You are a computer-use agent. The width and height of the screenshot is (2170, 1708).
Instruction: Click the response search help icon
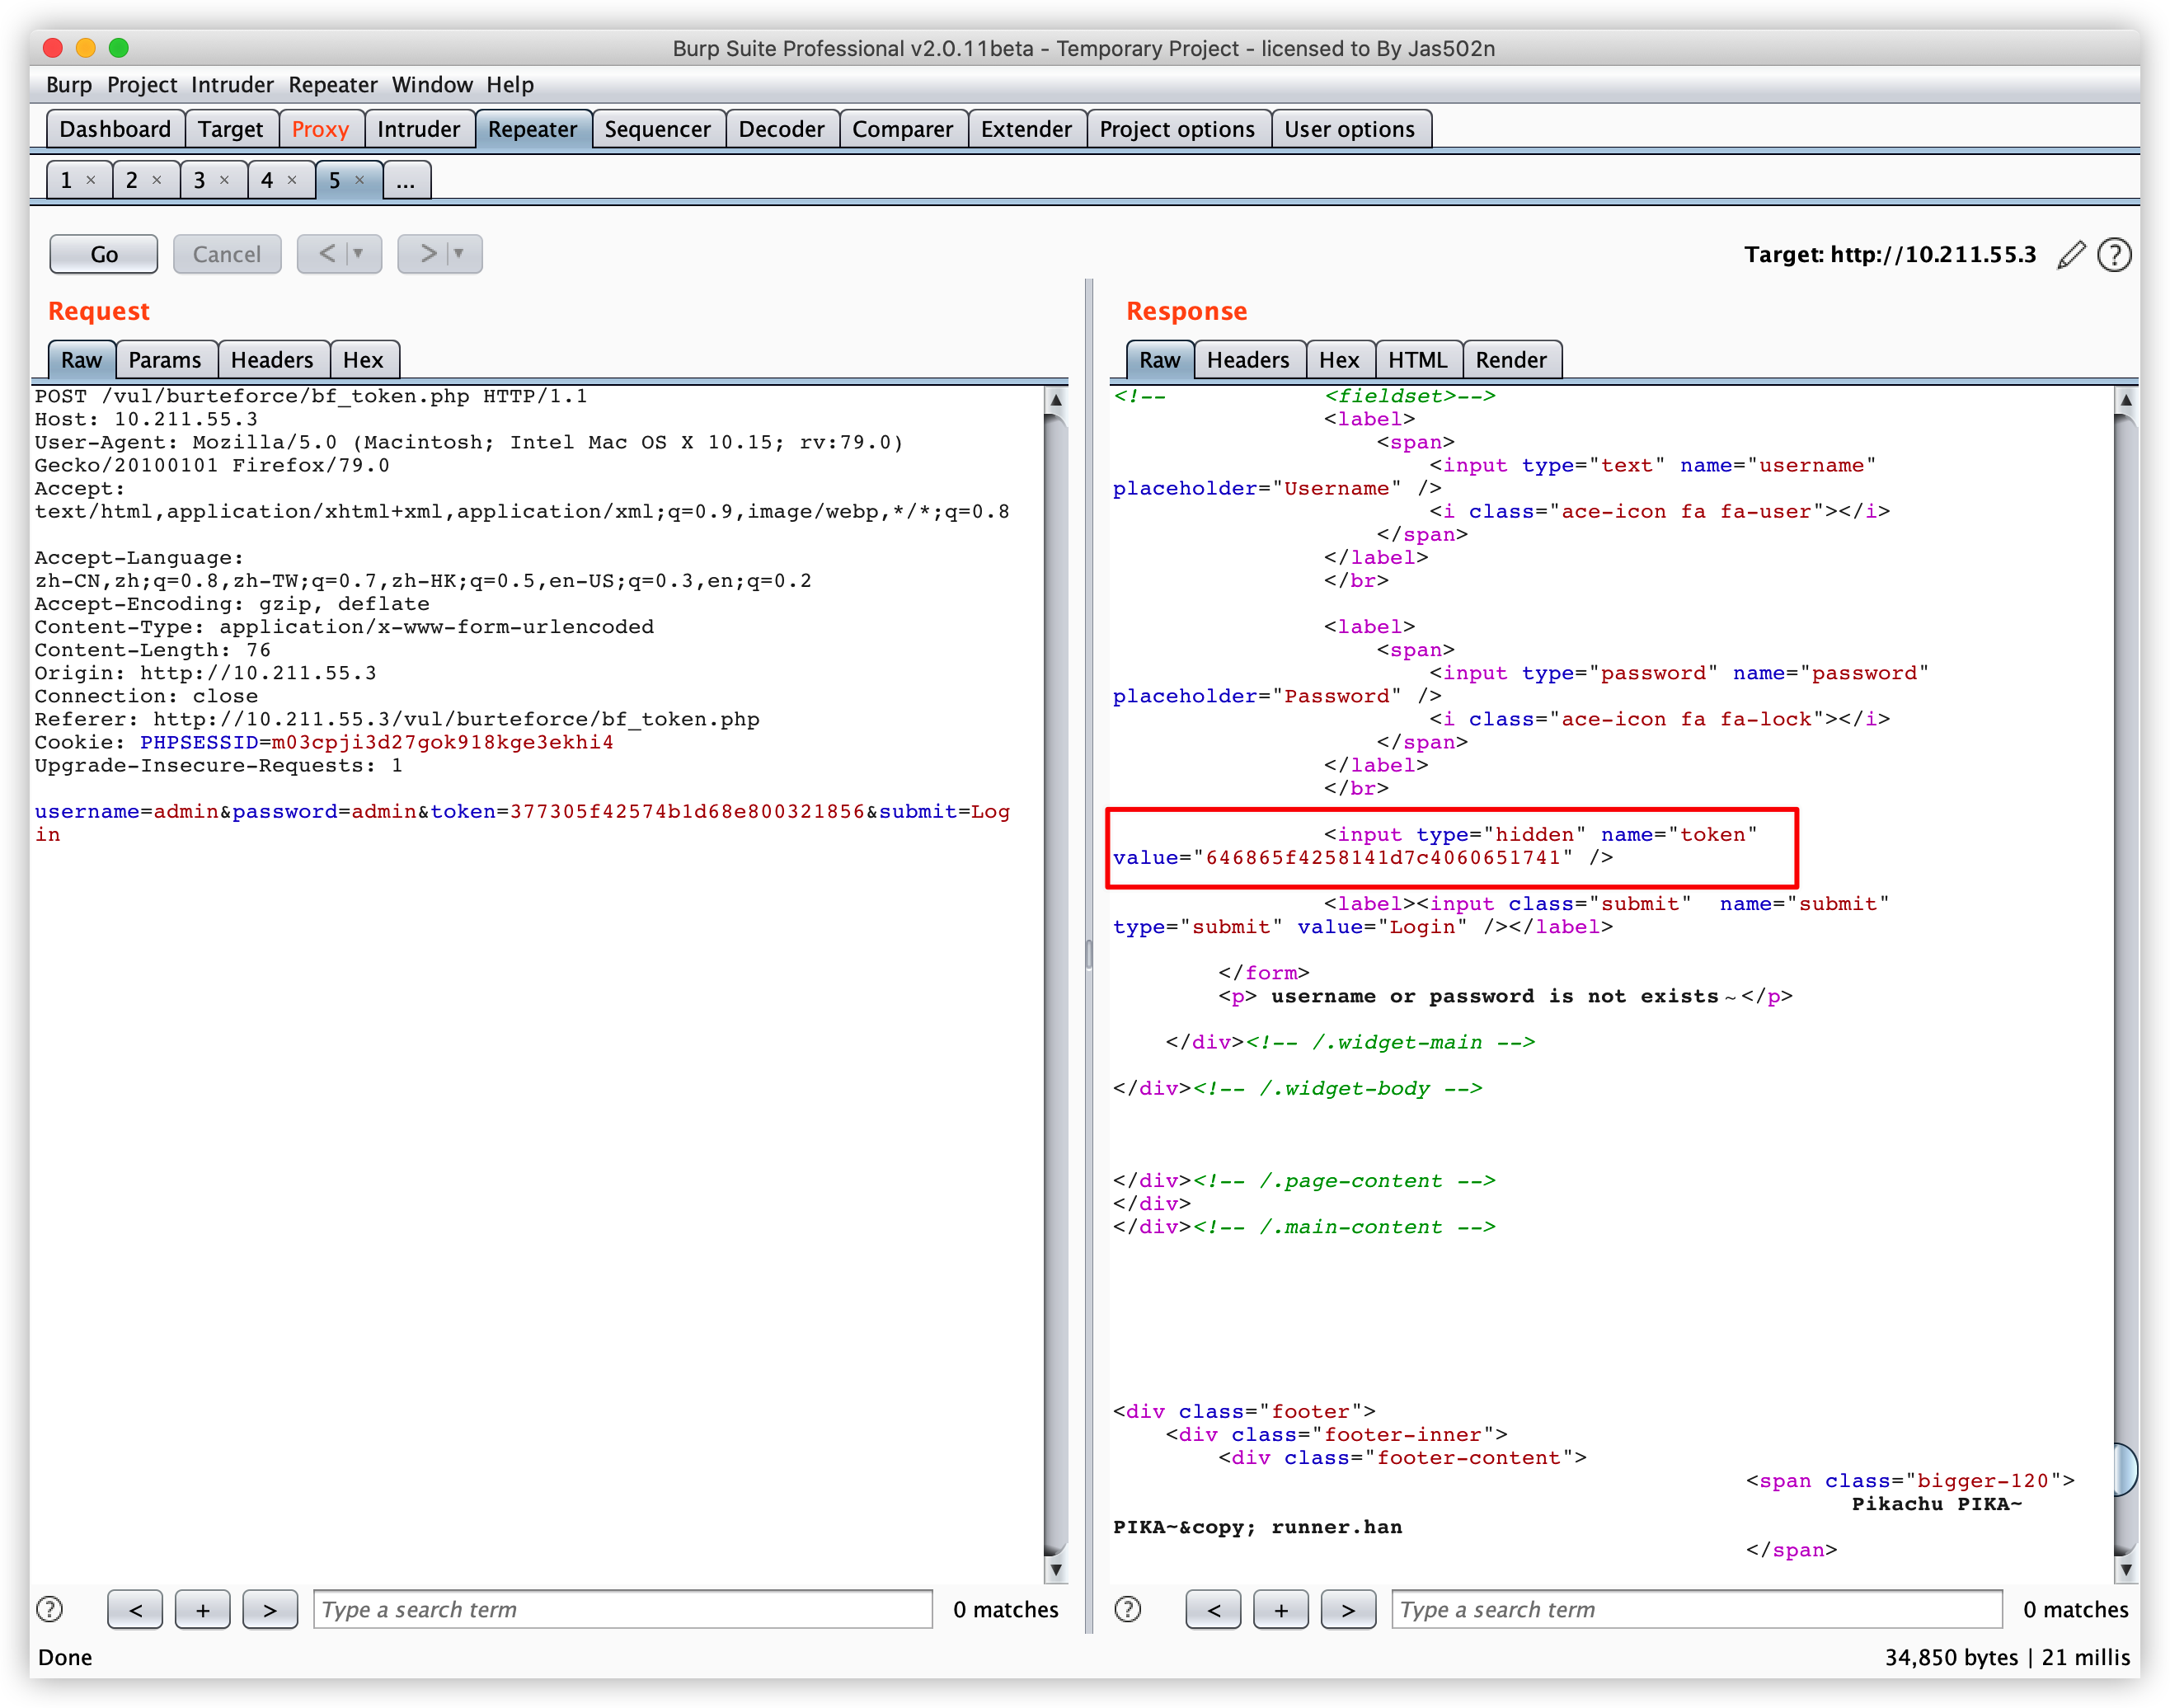click(1127, 1609)
